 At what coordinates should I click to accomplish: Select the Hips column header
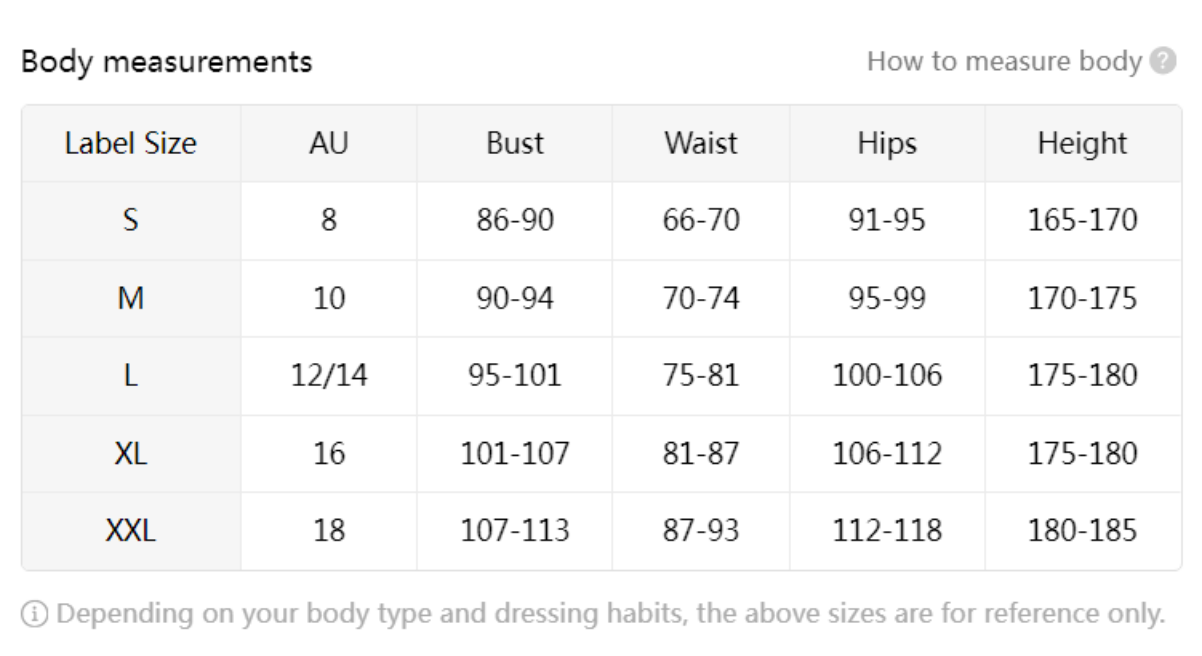(x=887, y=143)
